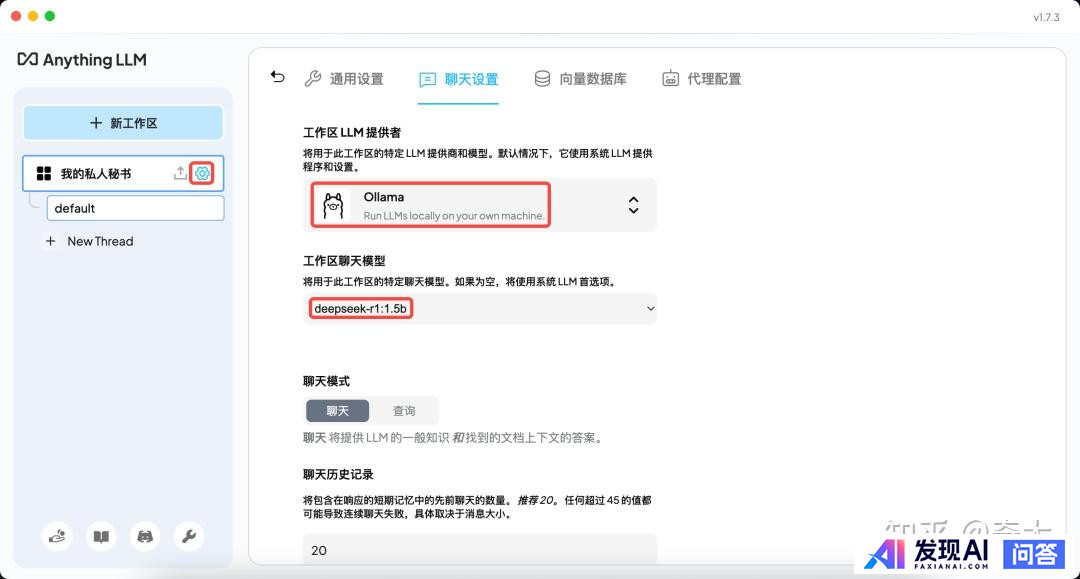Viewport: 1080px width, 579px height.
Task: Click the back arrow icon in settings
Action: pyautogui.click(x=278, y=77)
